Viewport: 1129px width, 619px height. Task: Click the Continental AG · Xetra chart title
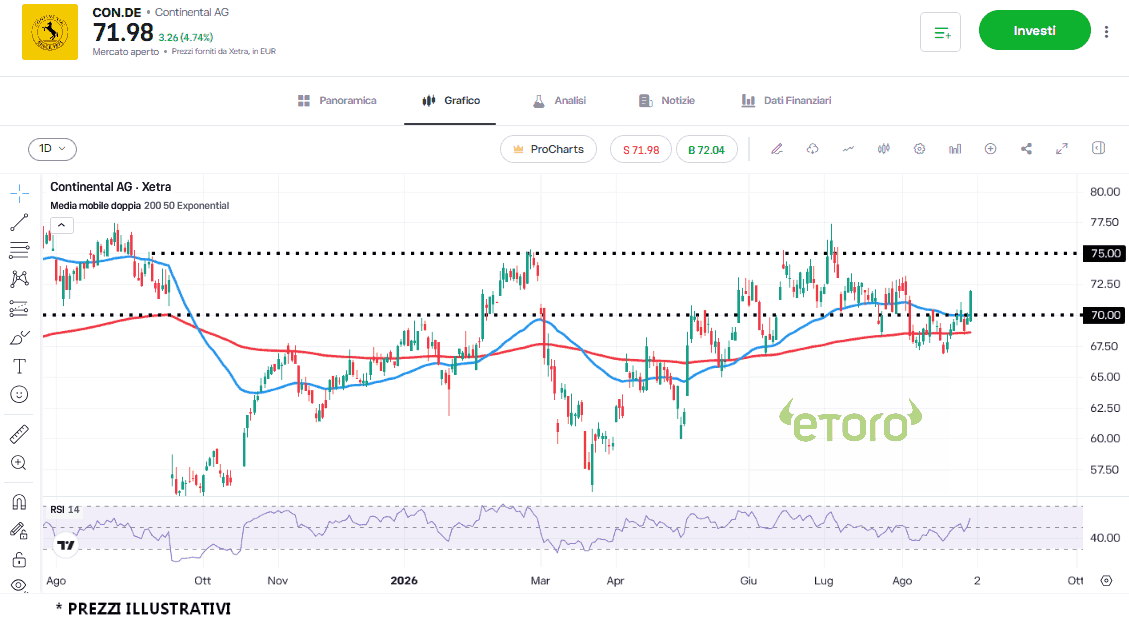[111, 187]
